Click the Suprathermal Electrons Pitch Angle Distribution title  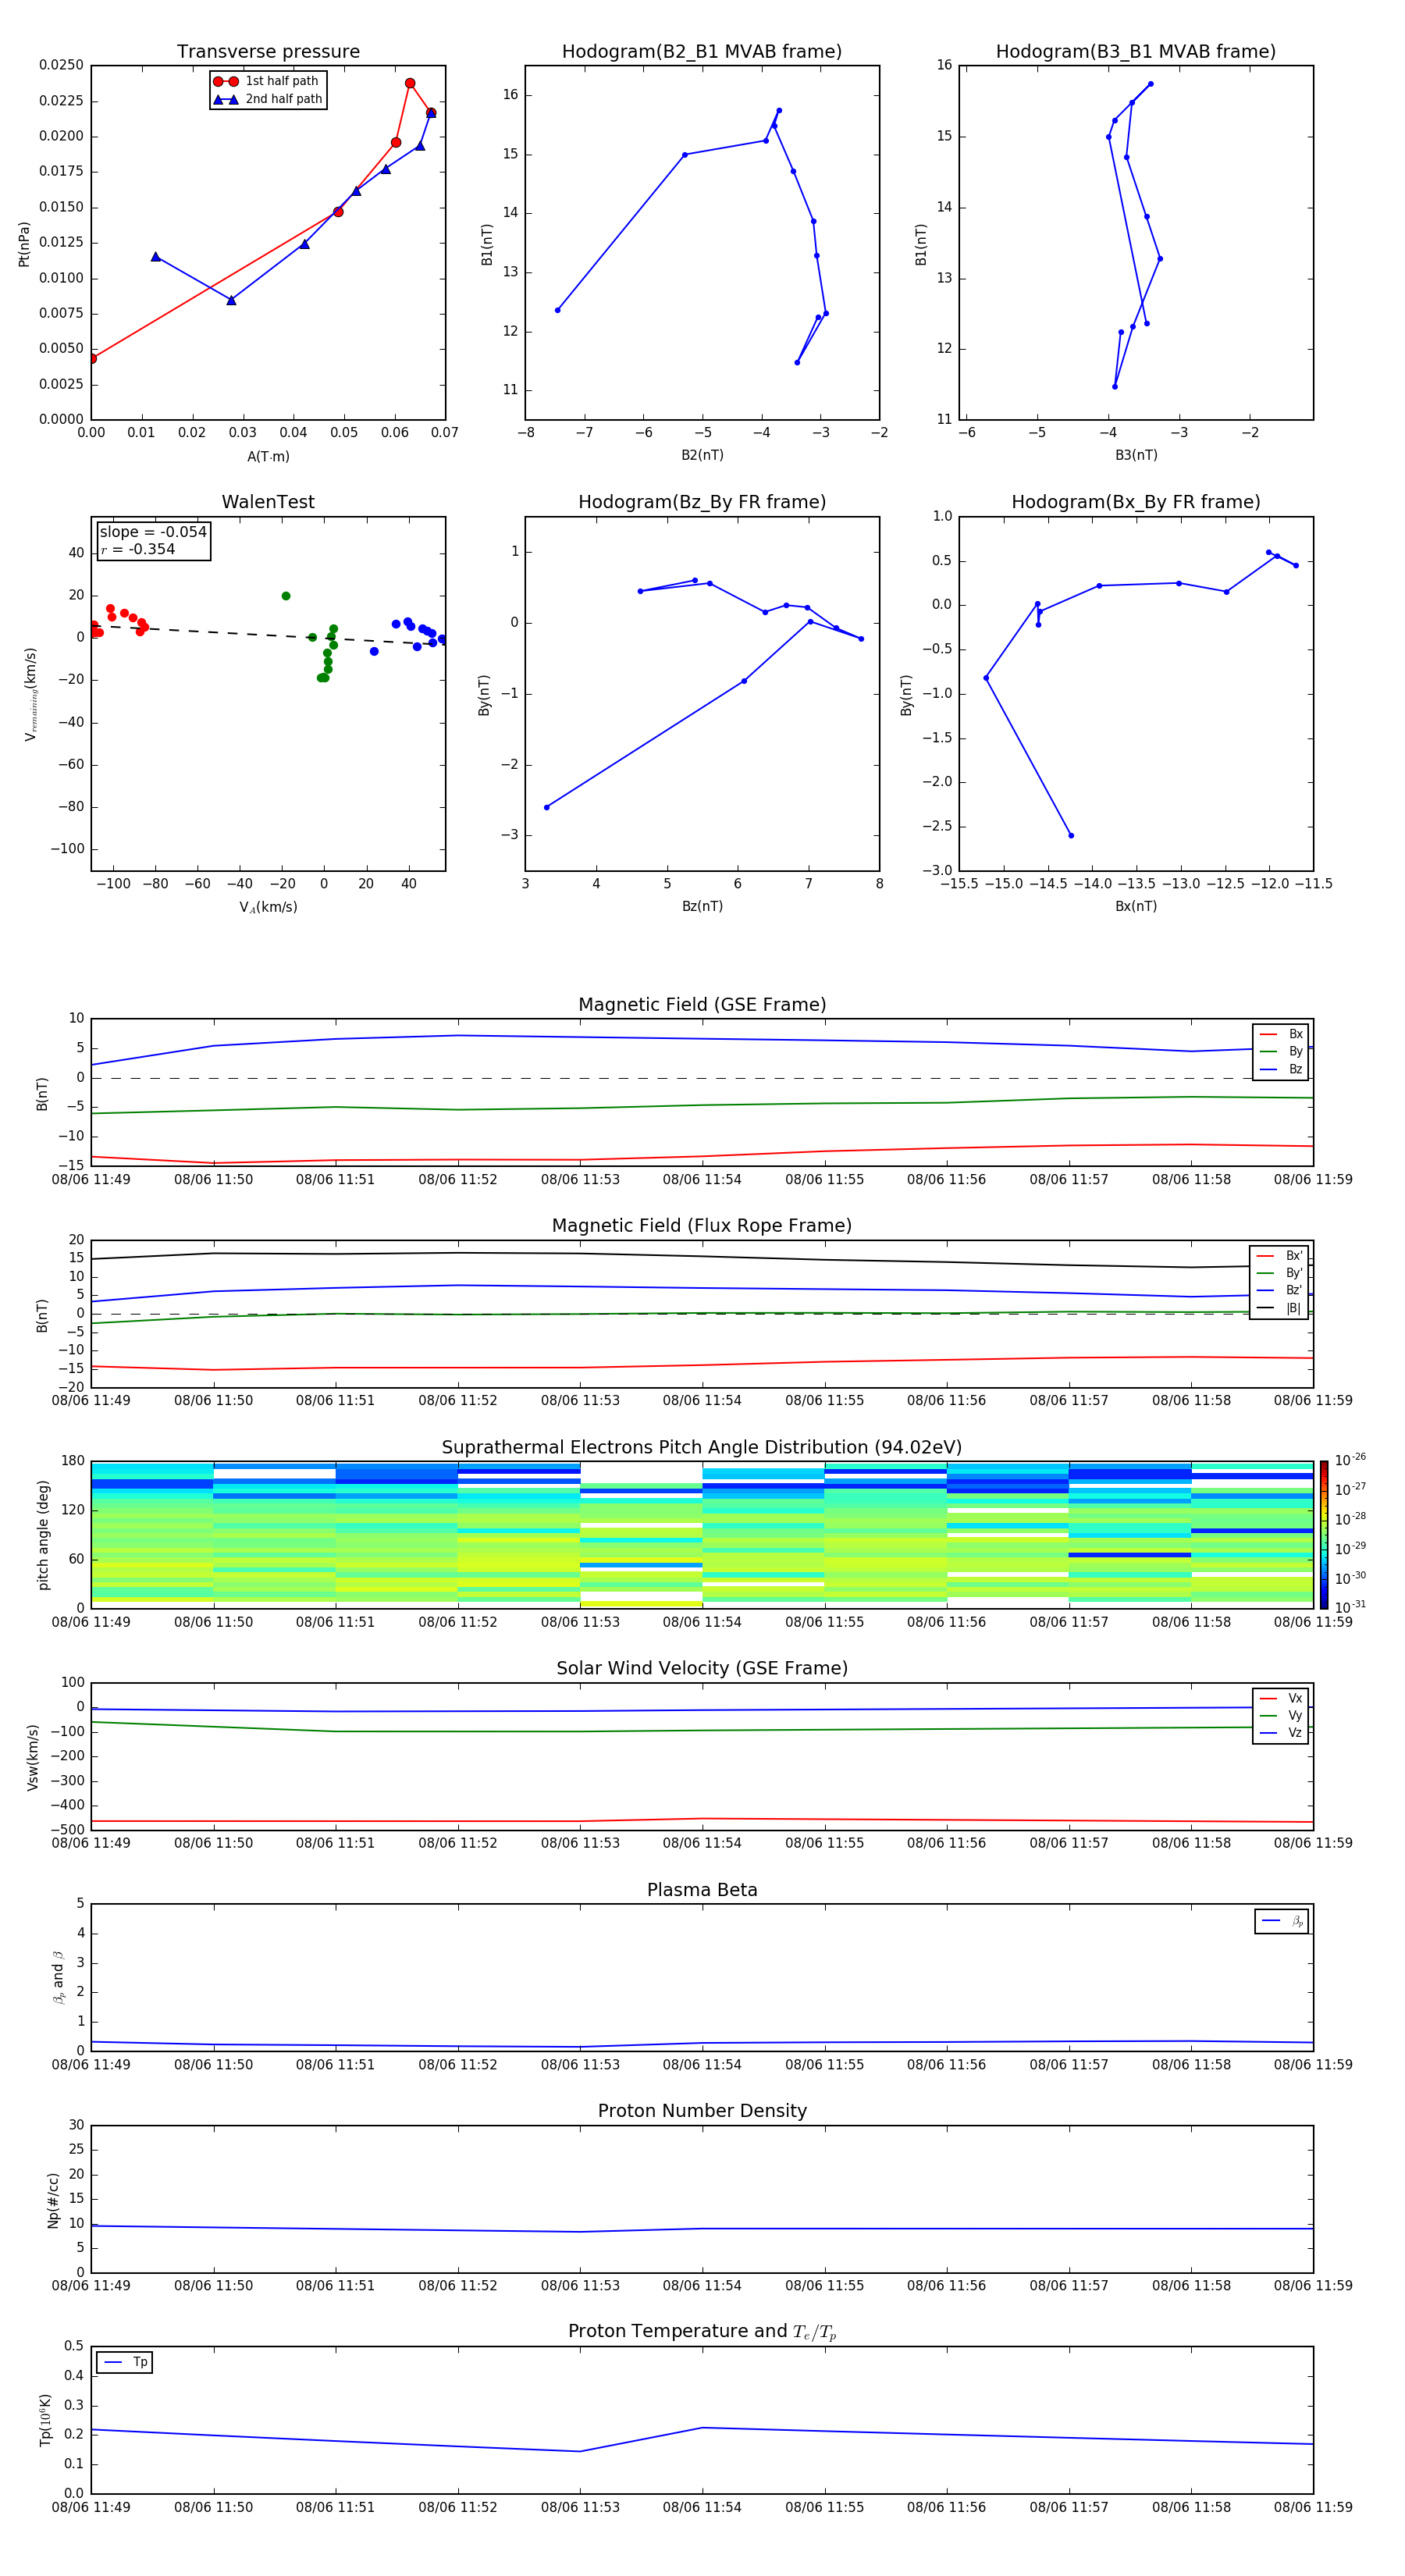click(702, 1447)
